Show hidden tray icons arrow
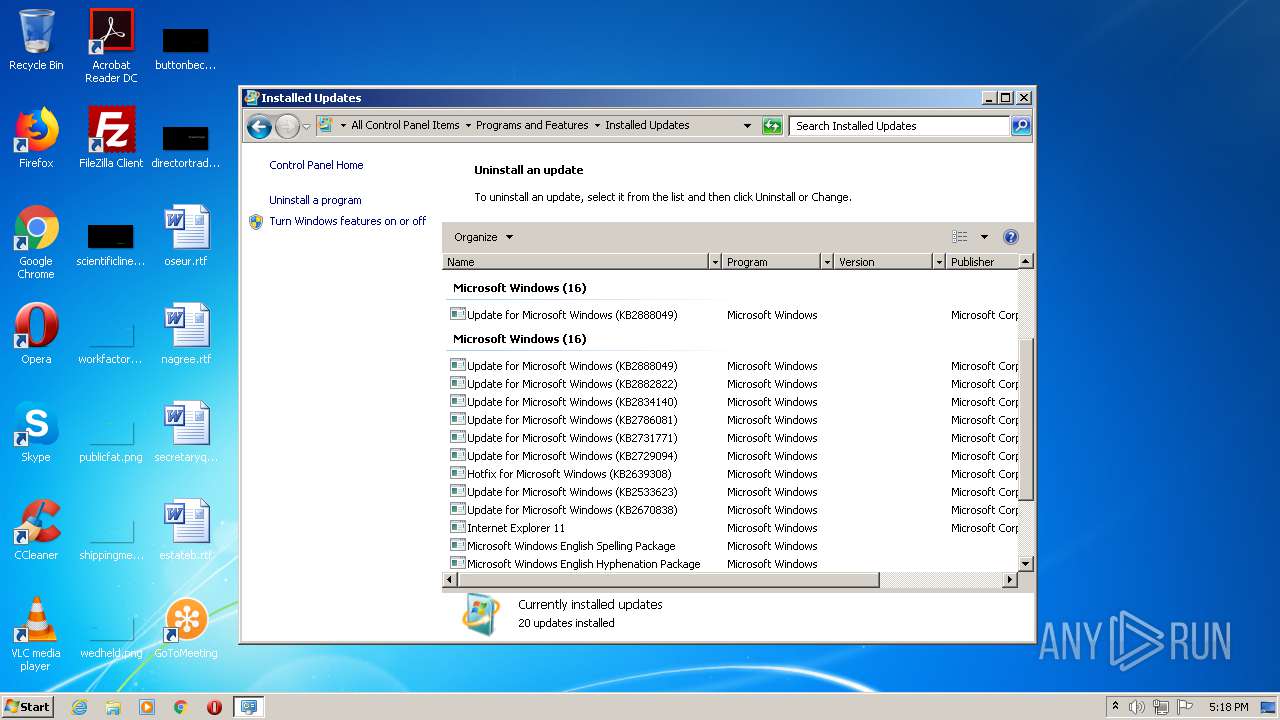This screenshot has height=720, width=1280. pos(1115,707)
